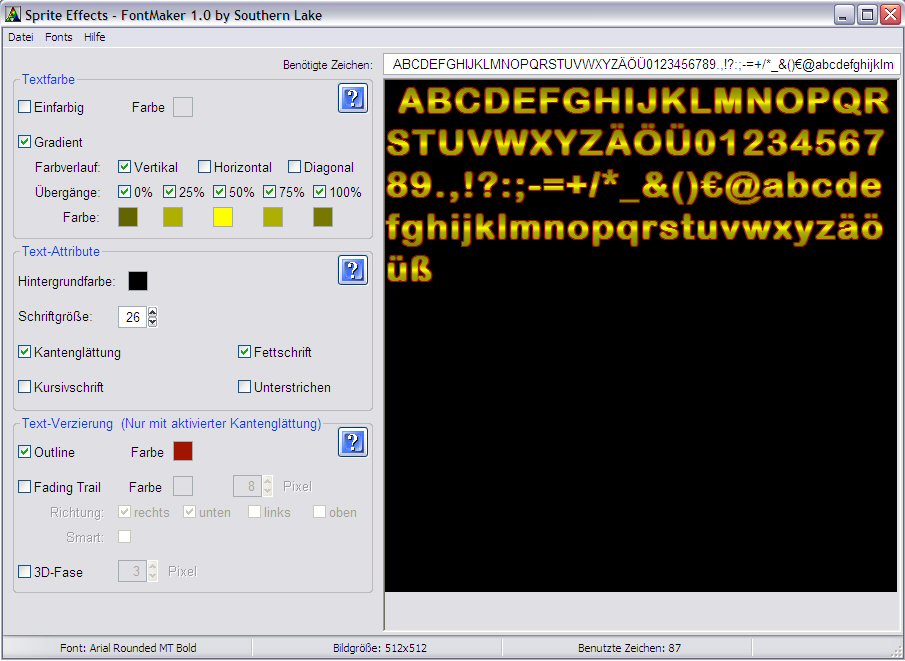Open the Text-Verzierung help question-mark icon
This screenshot has height=661, width=905.
pyautogui.click(x=353, y=442)
